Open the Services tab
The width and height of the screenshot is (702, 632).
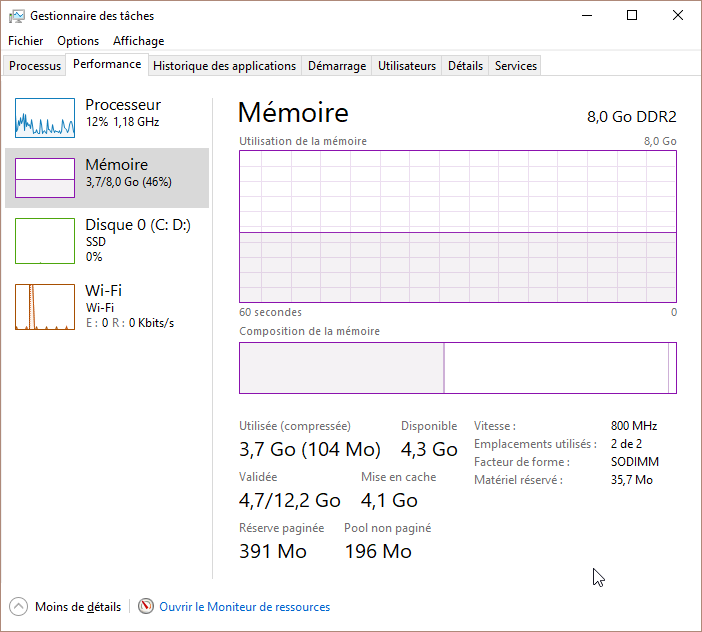tap(515, 66)
